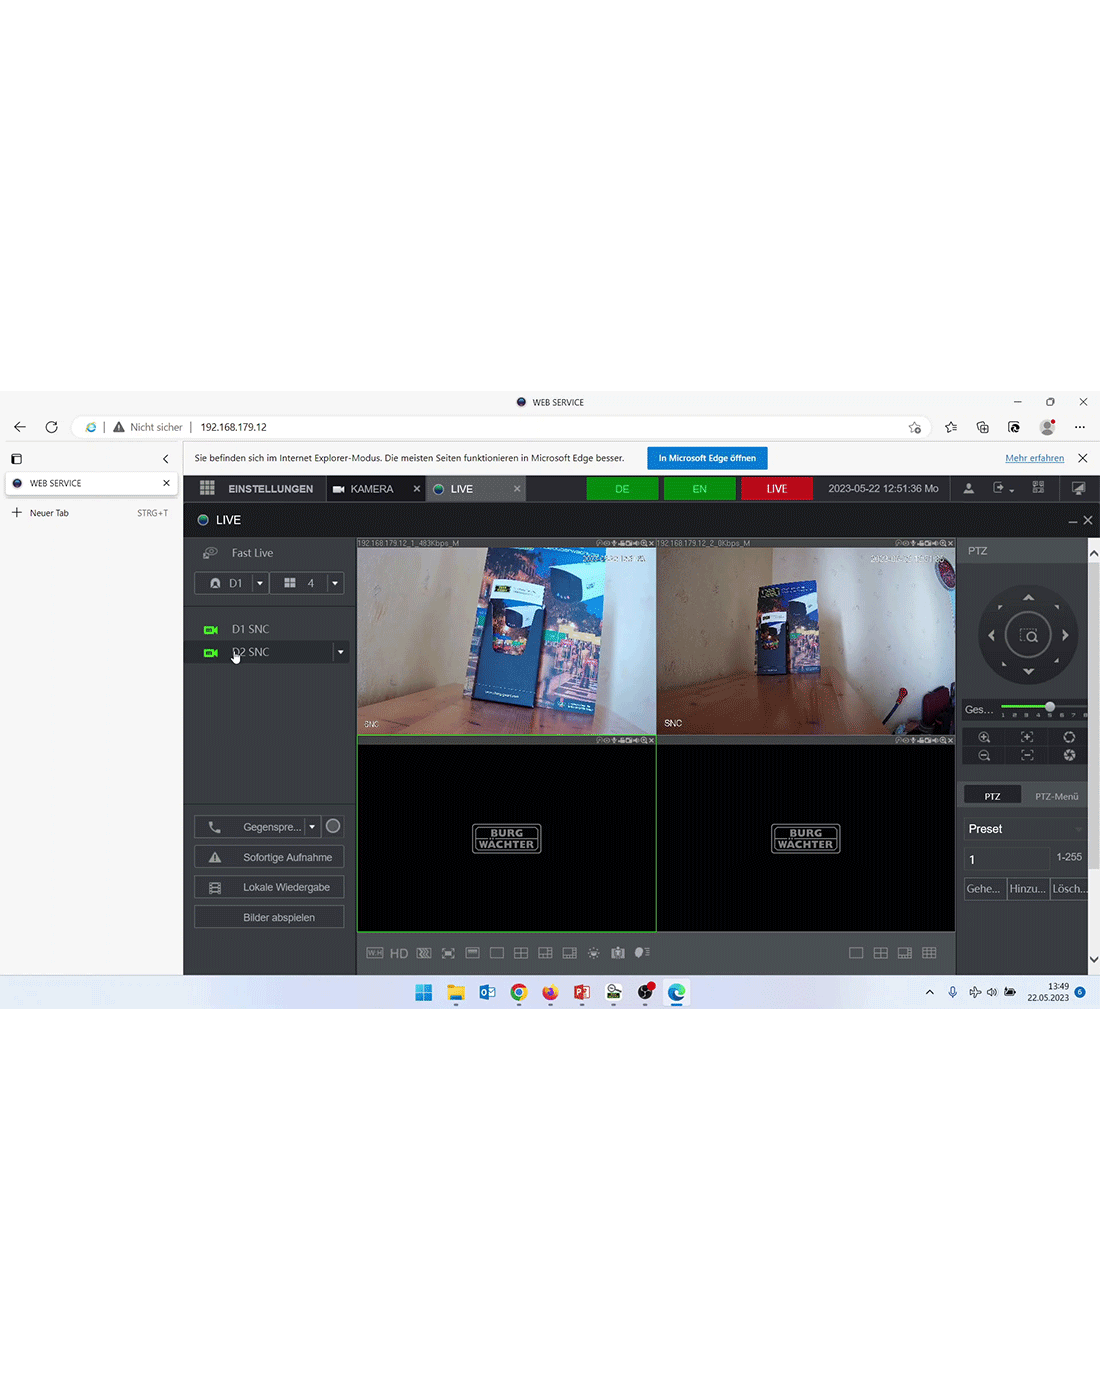The width and height of the screenshot is (1100, 1400).
Task: Click the PTZ speed slider handle
Action: [x=1050, y=707]
